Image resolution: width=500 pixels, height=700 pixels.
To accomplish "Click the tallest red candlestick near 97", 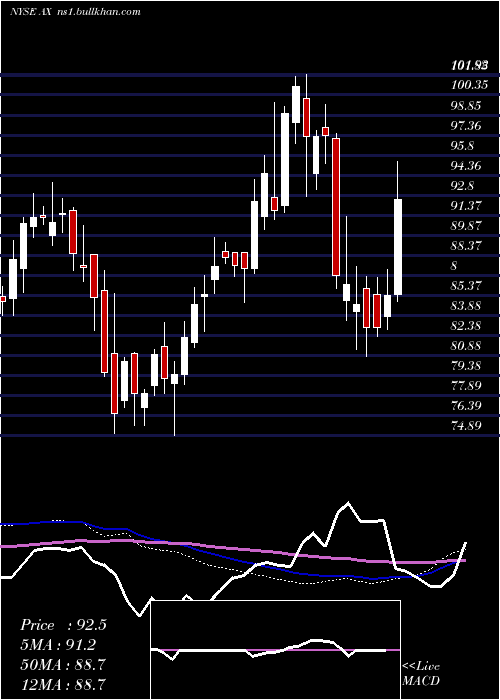I will (336, 207).
